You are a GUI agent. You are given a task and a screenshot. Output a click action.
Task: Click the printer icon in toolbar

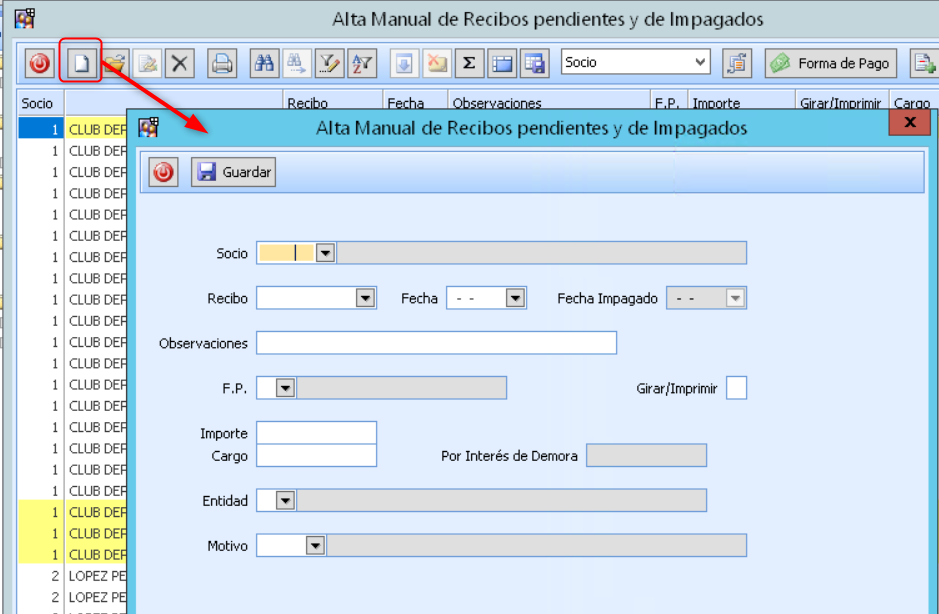pos(222,63)
